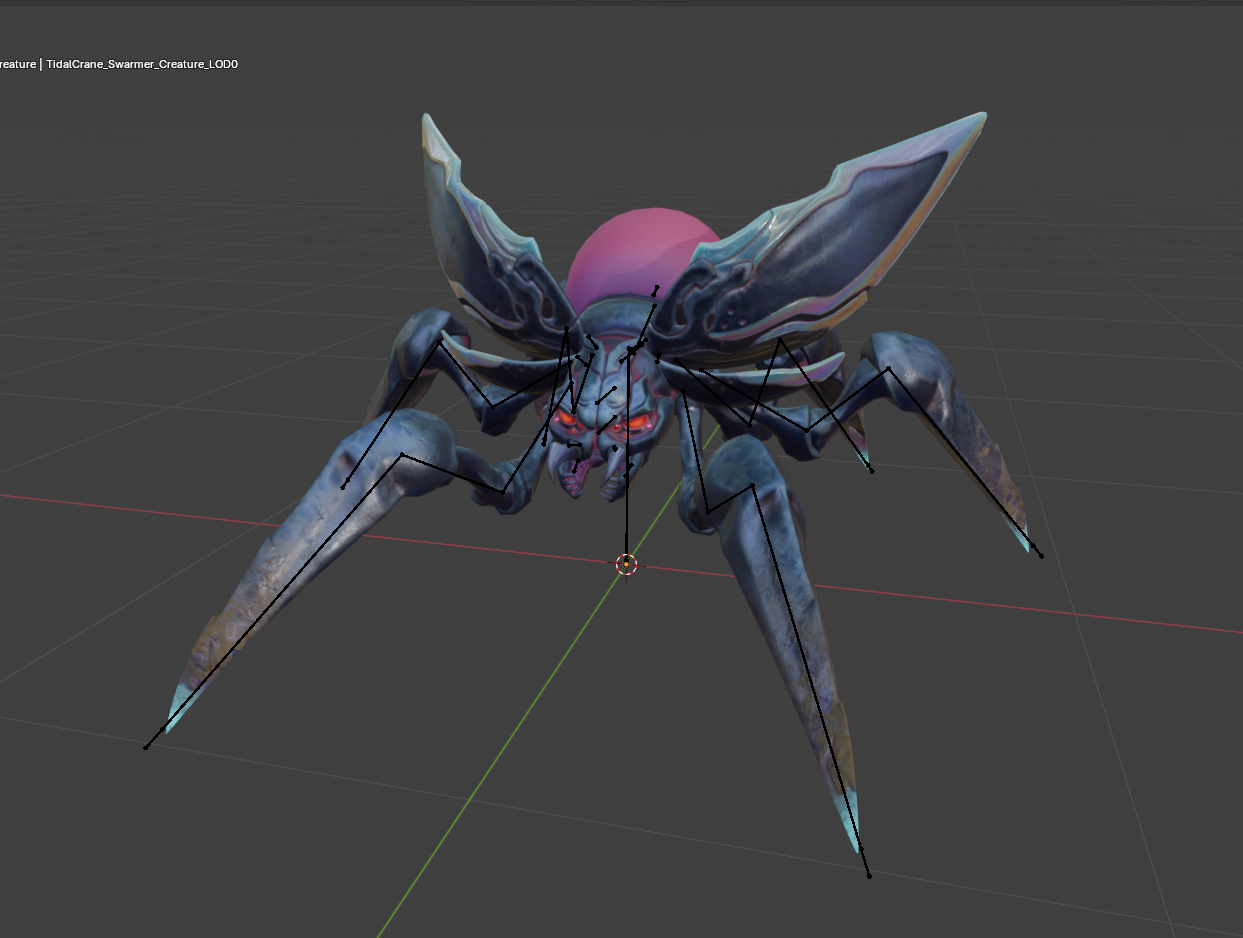Select the rear-left leg knee bone joint
This screenshot has width=1243, height=938.
(439, 343)
